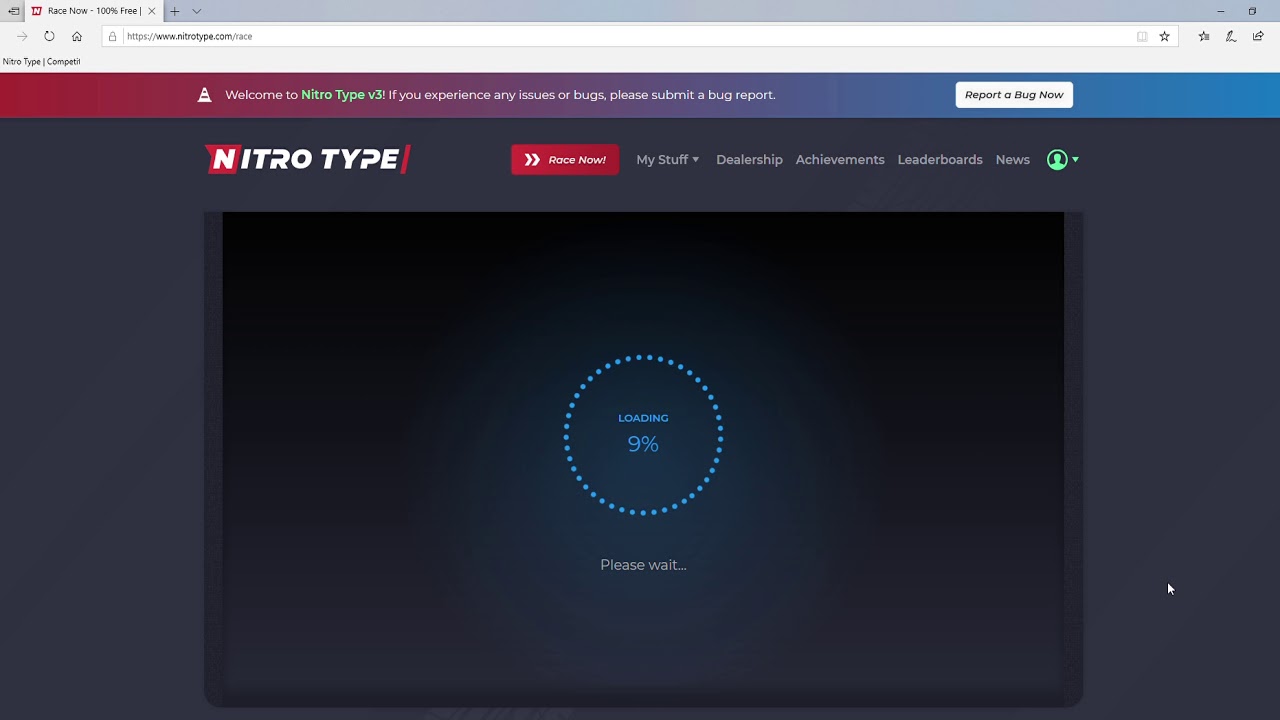Image resolution: width=1280 pixels, height=720 pixels.
Task: Close the Race Now tab
Action: tap(152, 11)
